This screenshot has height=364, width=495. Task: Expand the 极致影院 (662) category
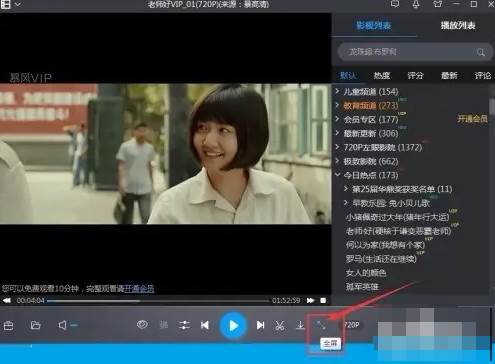pos(337,161)
